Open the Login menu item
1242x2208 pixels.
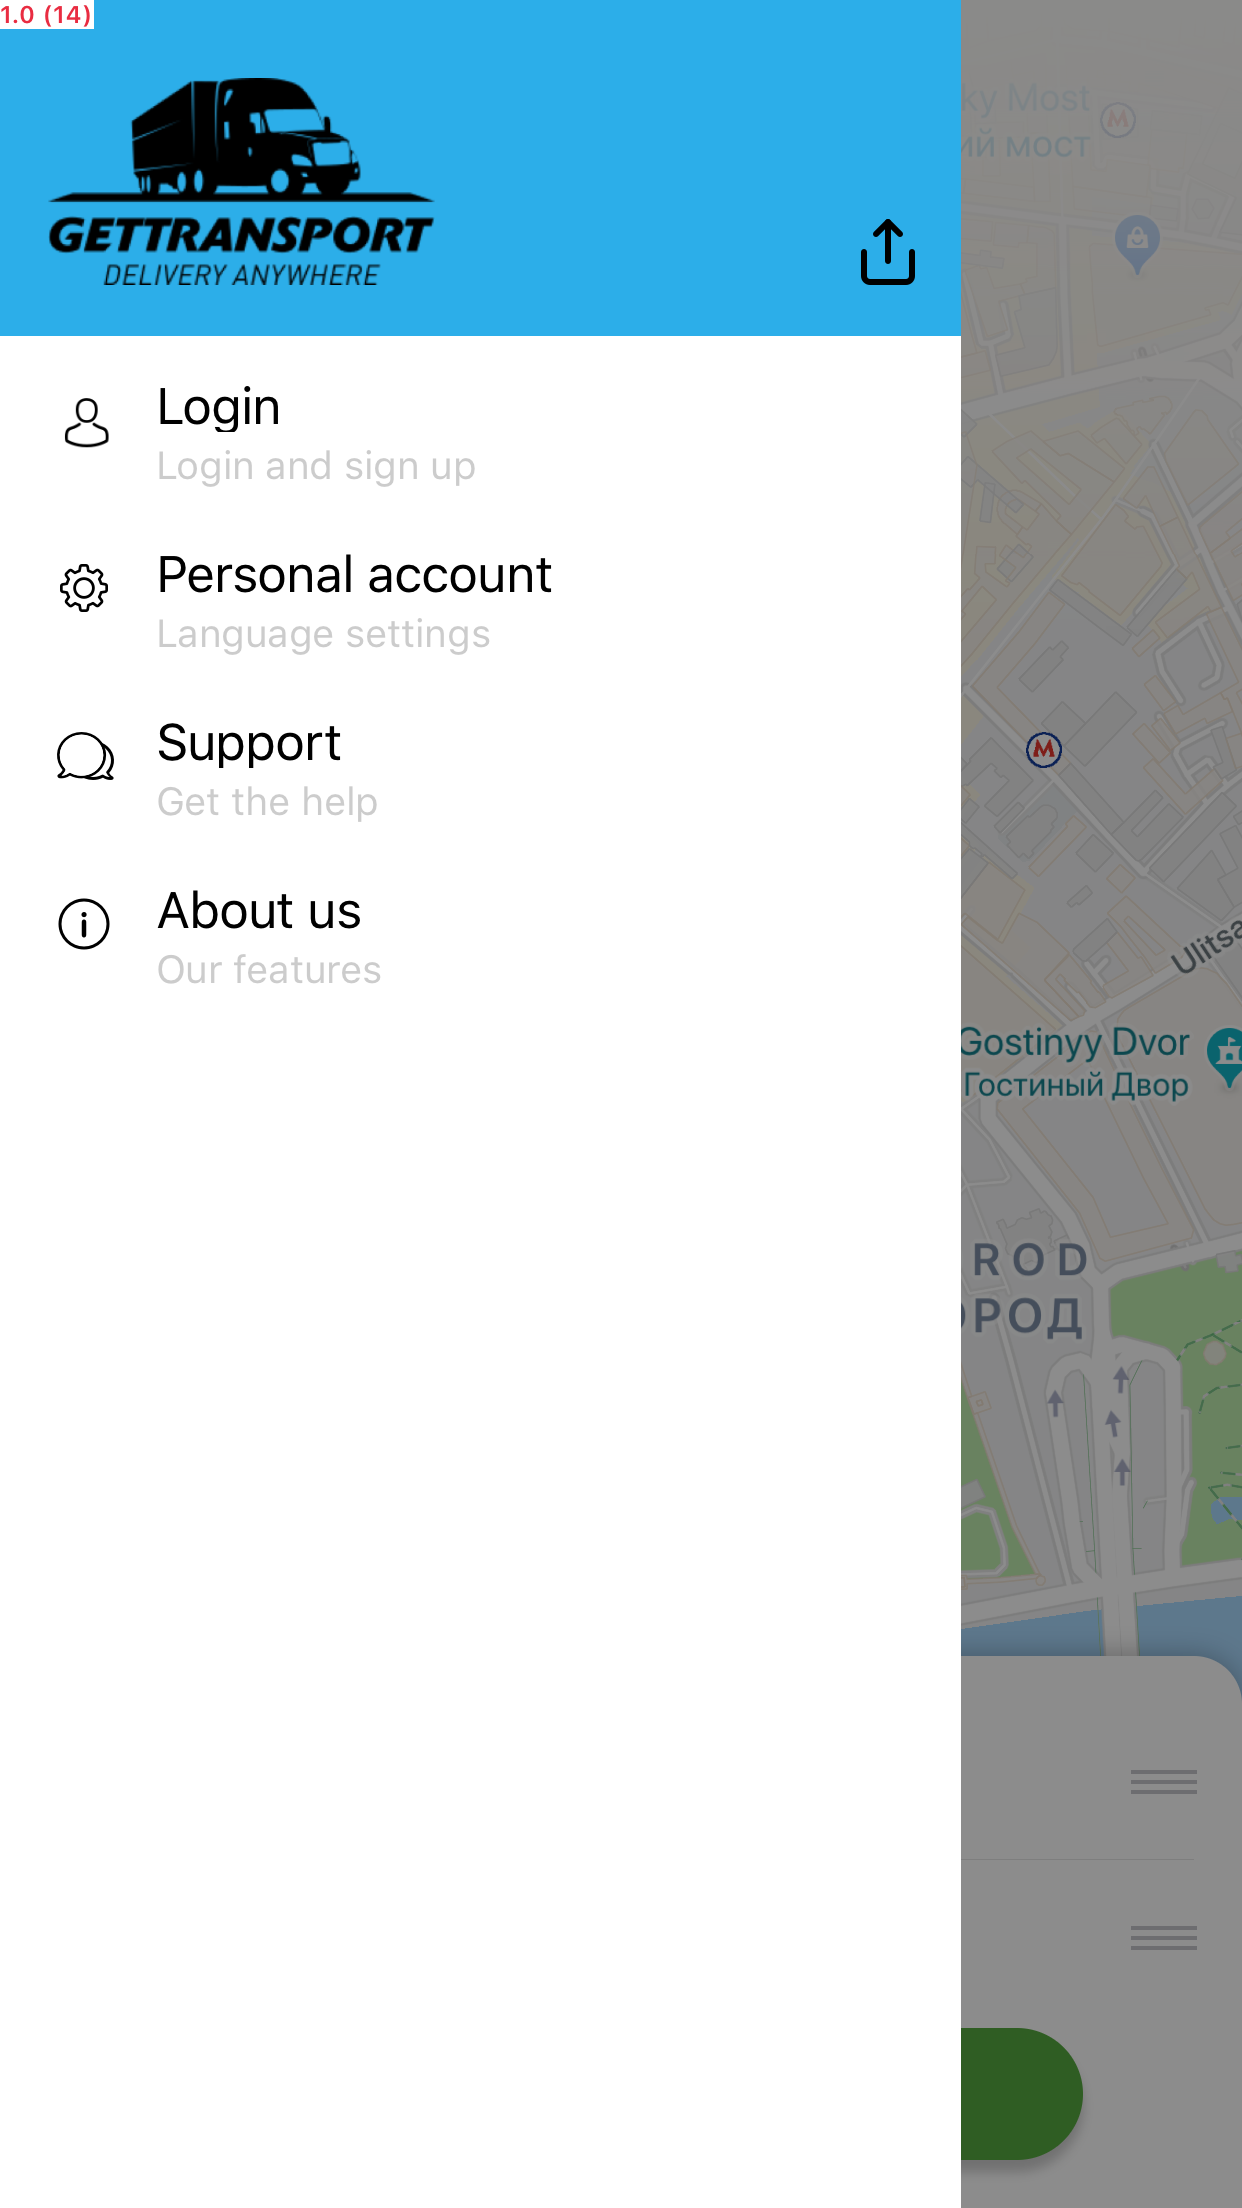(219, 407)
